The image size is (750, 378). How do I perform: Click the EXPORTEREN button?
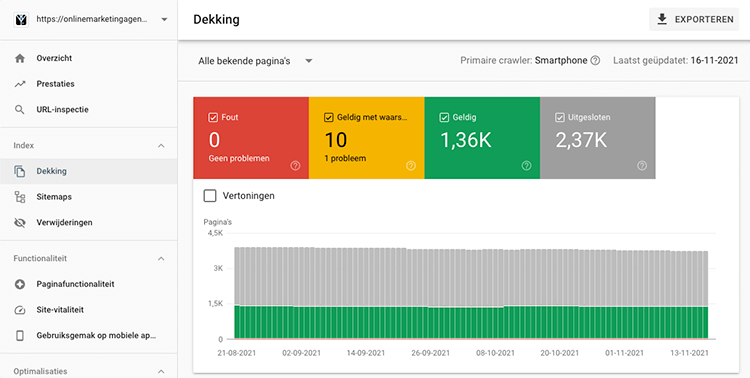click(x=694, y=20)
